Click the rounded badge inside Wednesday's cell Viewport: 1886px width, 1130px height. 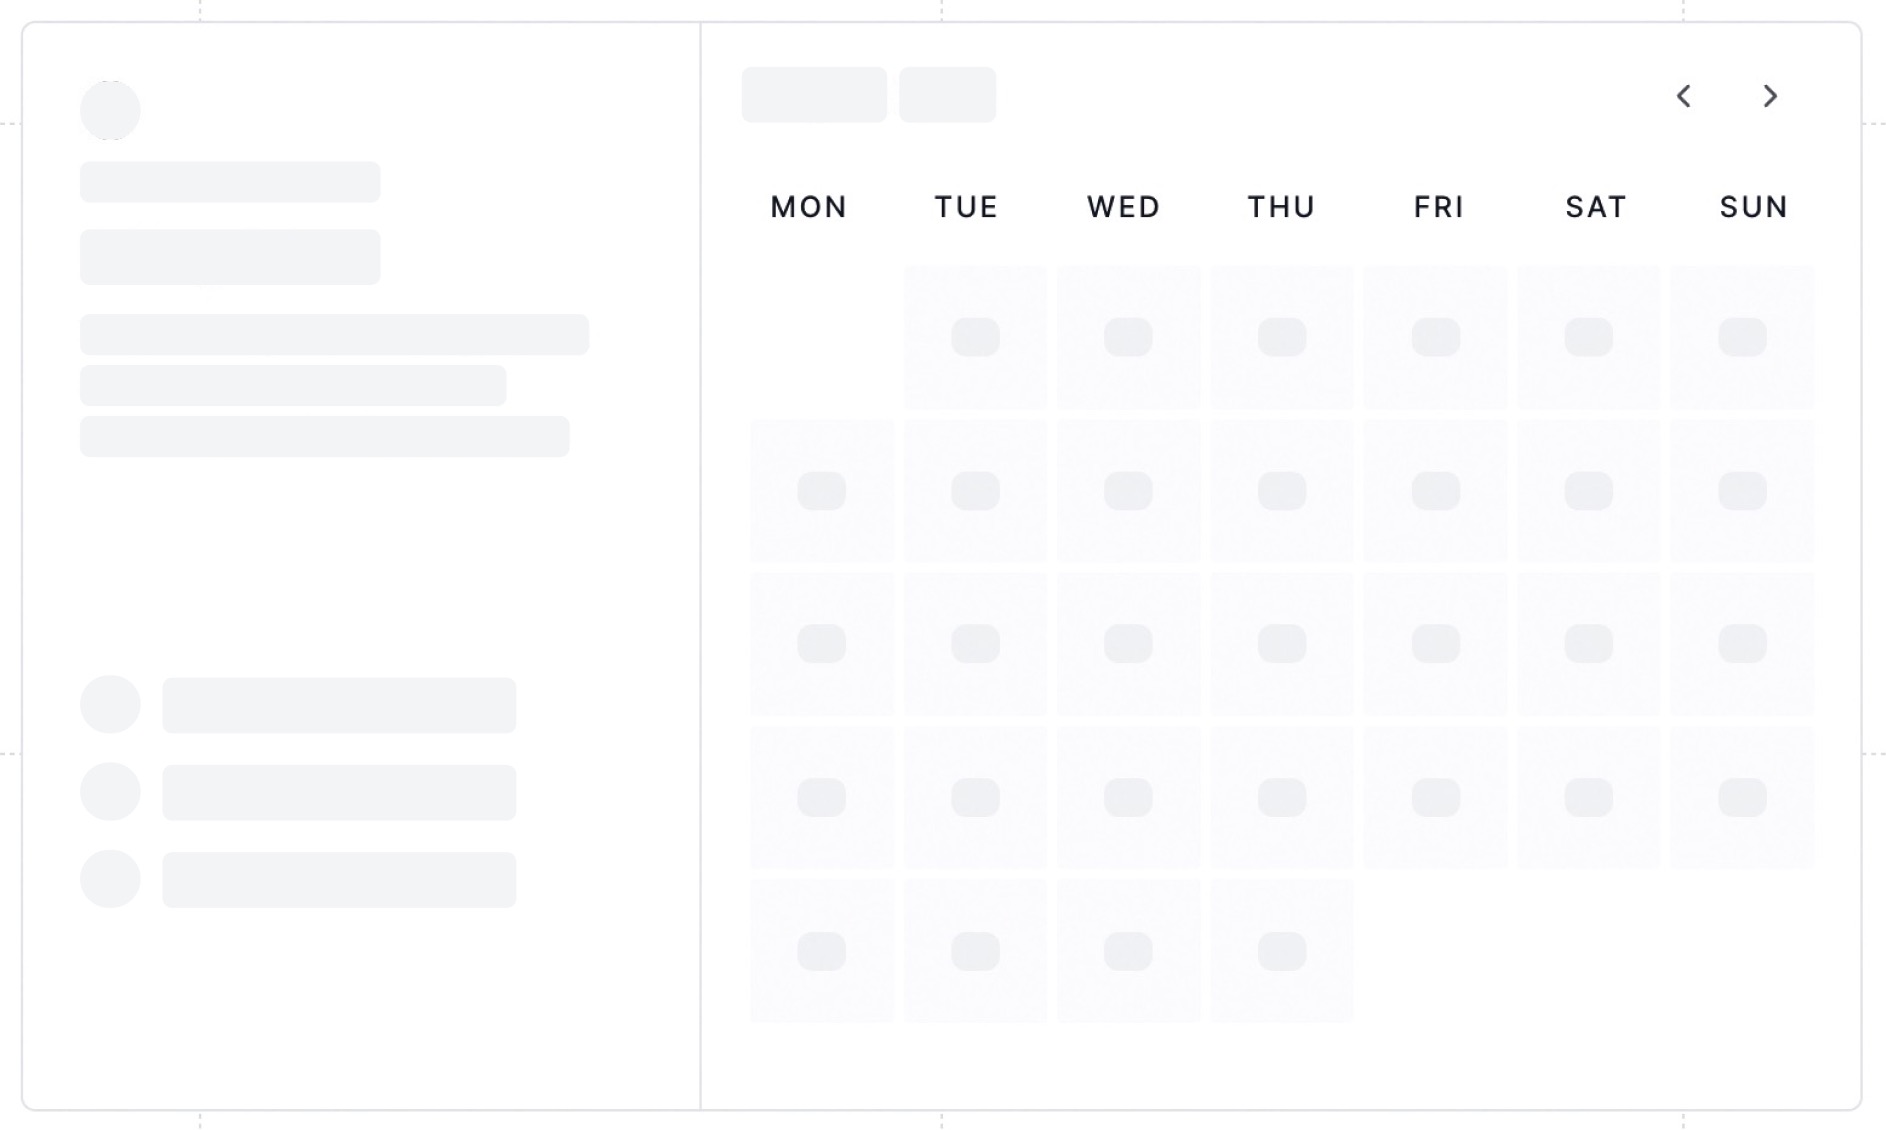[1128, 337]
